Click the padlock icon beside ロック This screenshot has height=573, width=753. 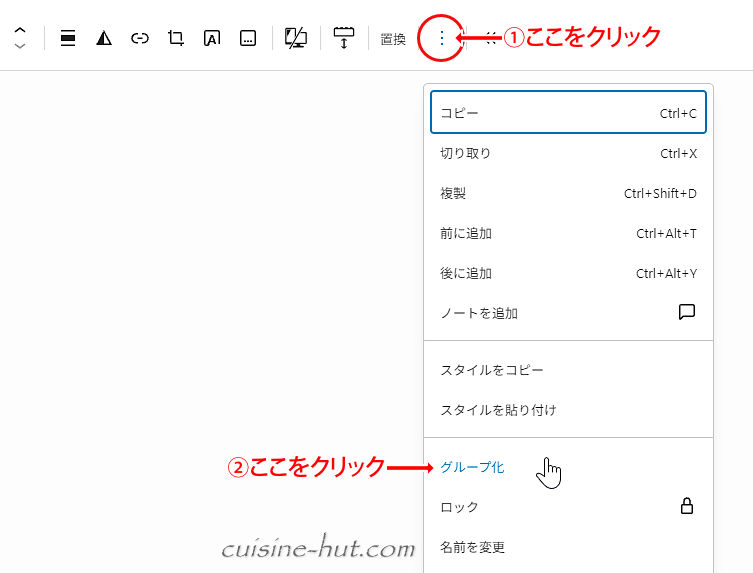[687, 506]
